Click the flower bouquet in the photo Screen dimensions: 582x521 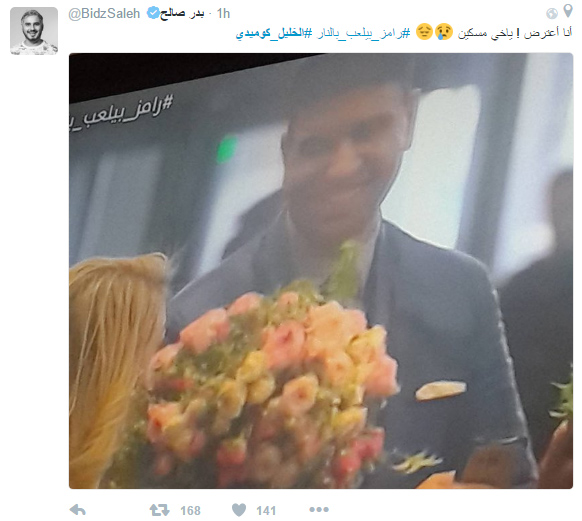[271, 386]
